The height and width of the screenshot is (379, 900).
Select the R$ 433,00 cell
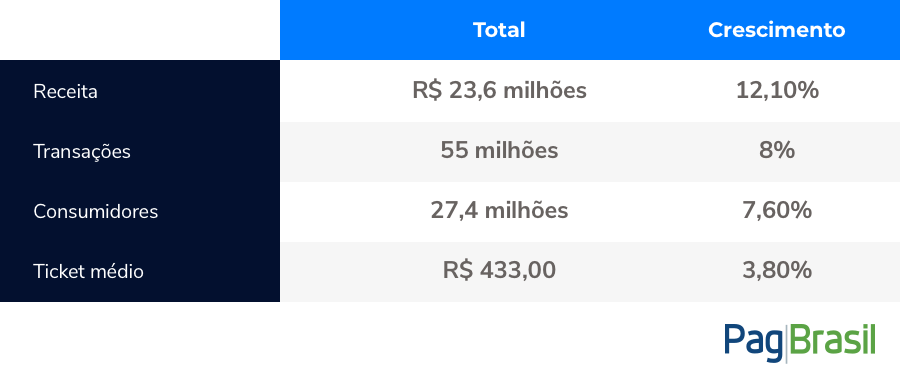(x=499, y=270)
